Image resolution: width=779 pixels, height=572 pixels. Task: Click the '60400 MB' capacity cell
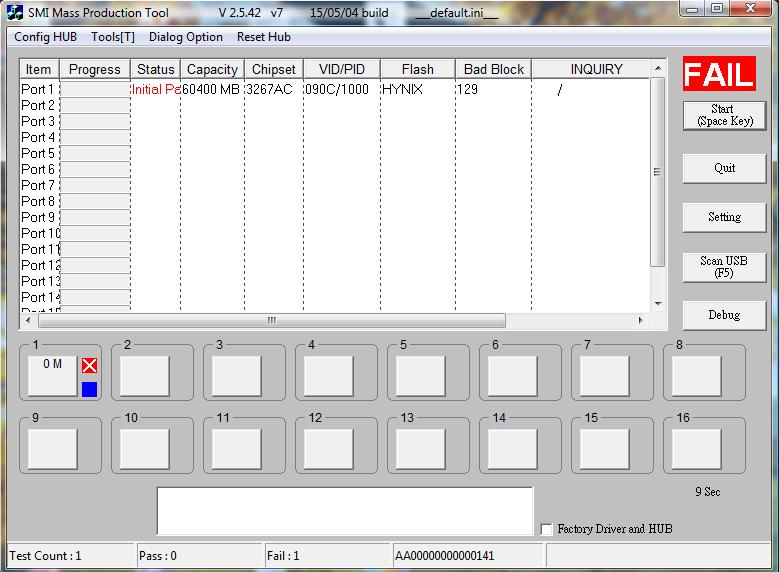pyautogui.click(x=211, y=89)
